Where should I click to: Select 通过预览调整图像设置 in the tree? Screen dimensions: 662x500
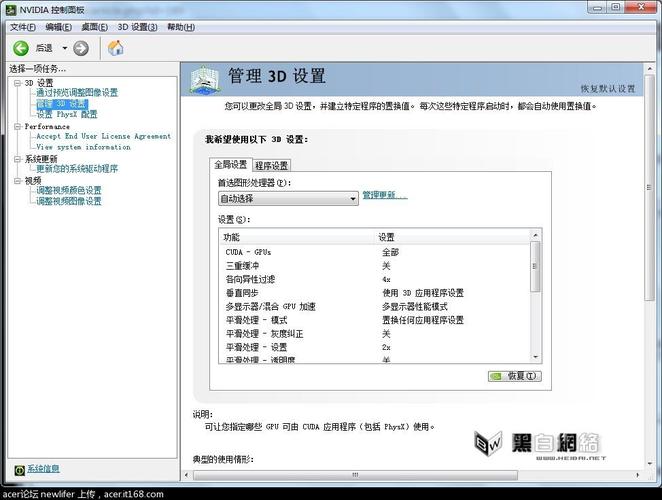(x=77, y=93)
